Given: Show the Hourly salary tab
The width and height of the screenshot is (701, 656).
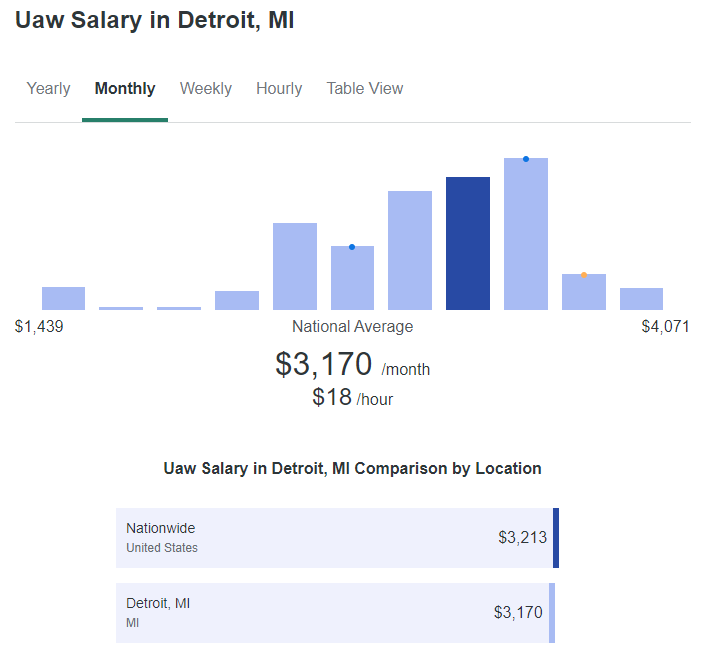Looking at the screenshot, I should pos(279,89).
